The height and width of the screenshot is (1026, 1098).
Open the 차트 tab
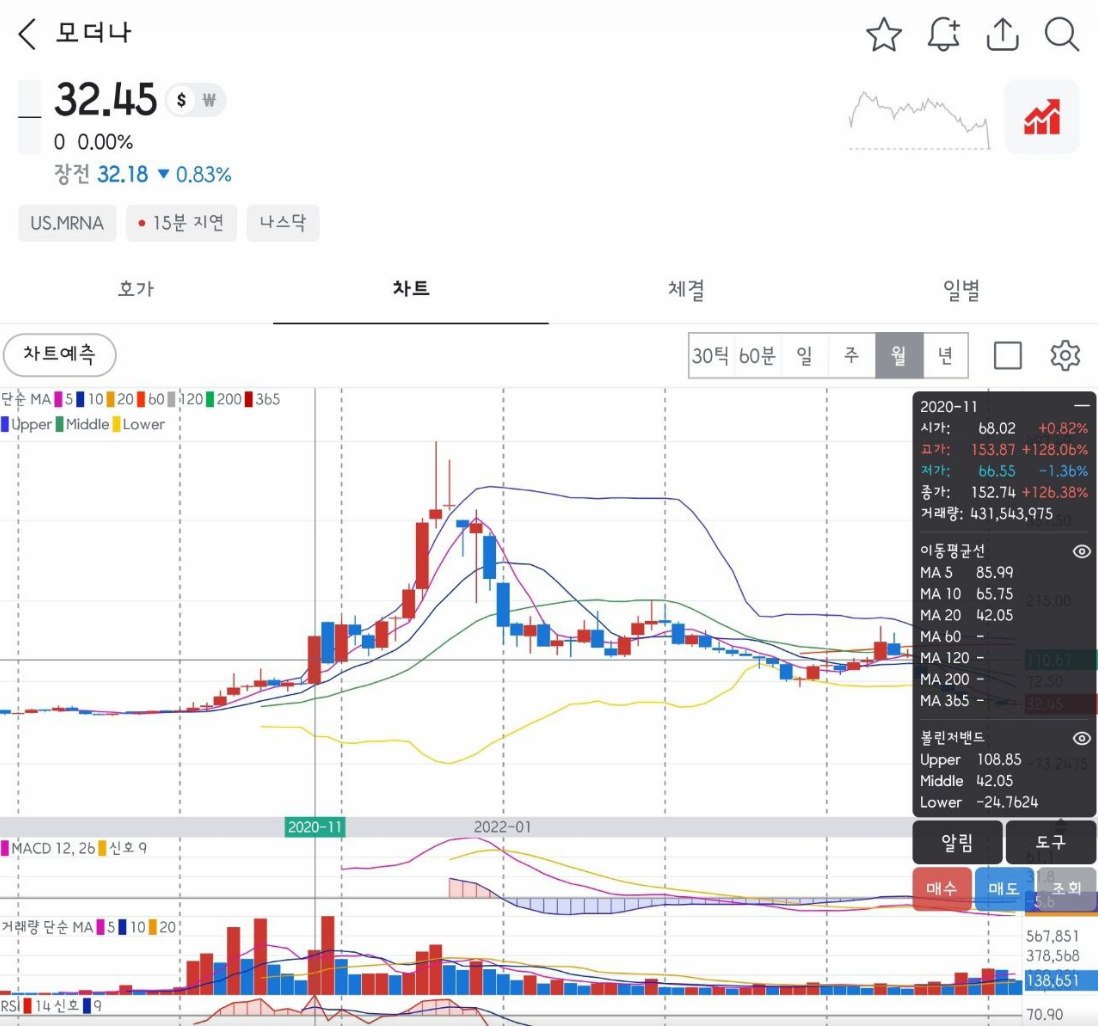(411, 289)
